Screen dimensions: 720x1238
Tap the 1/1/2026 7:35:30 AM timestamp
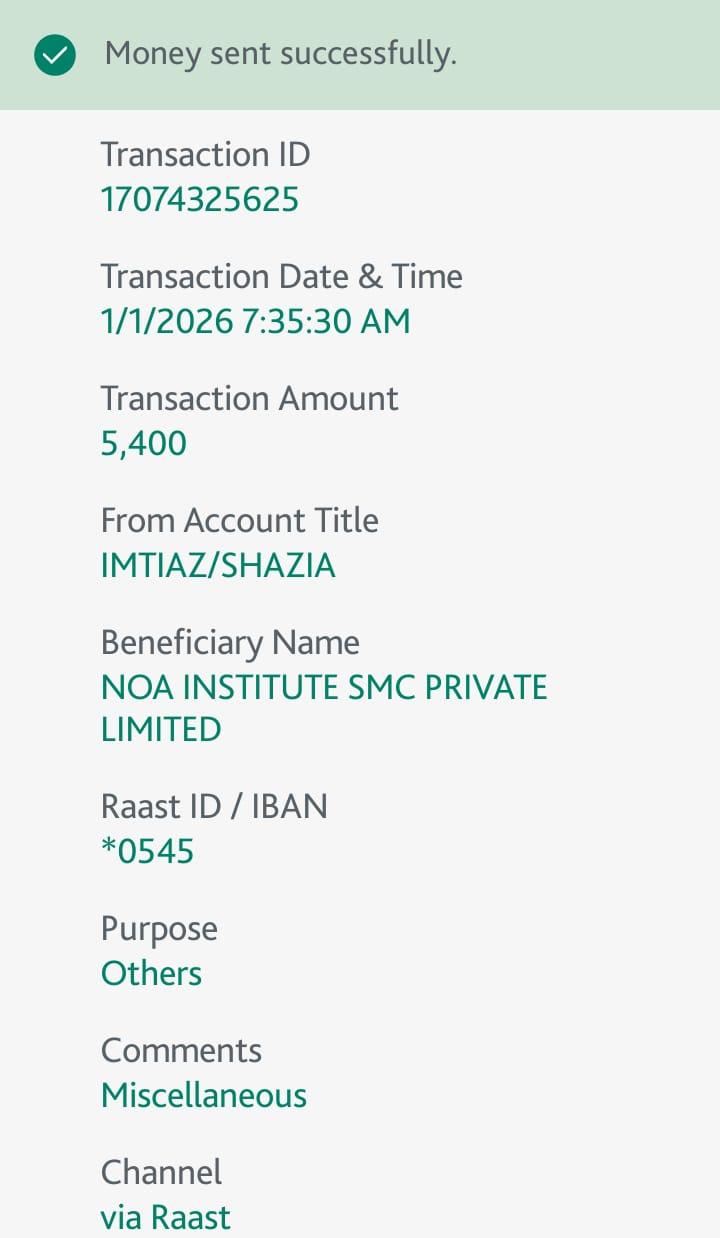click(x=255, y=322)
